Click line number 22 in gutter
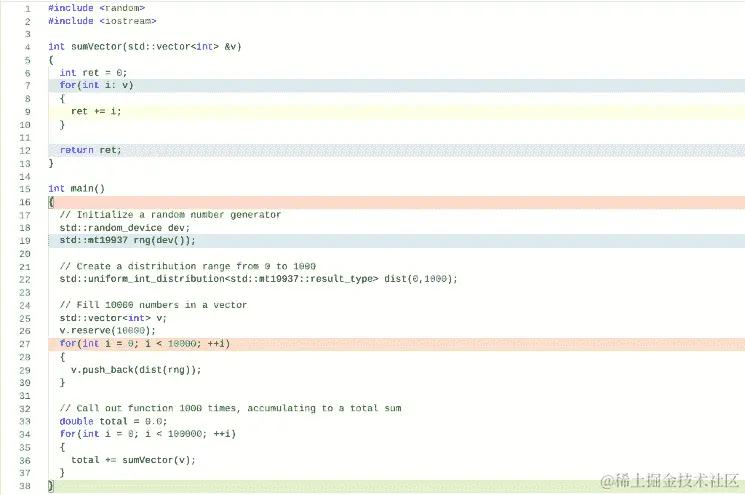Viewport: 745px width, 495px height. point(25,279)
